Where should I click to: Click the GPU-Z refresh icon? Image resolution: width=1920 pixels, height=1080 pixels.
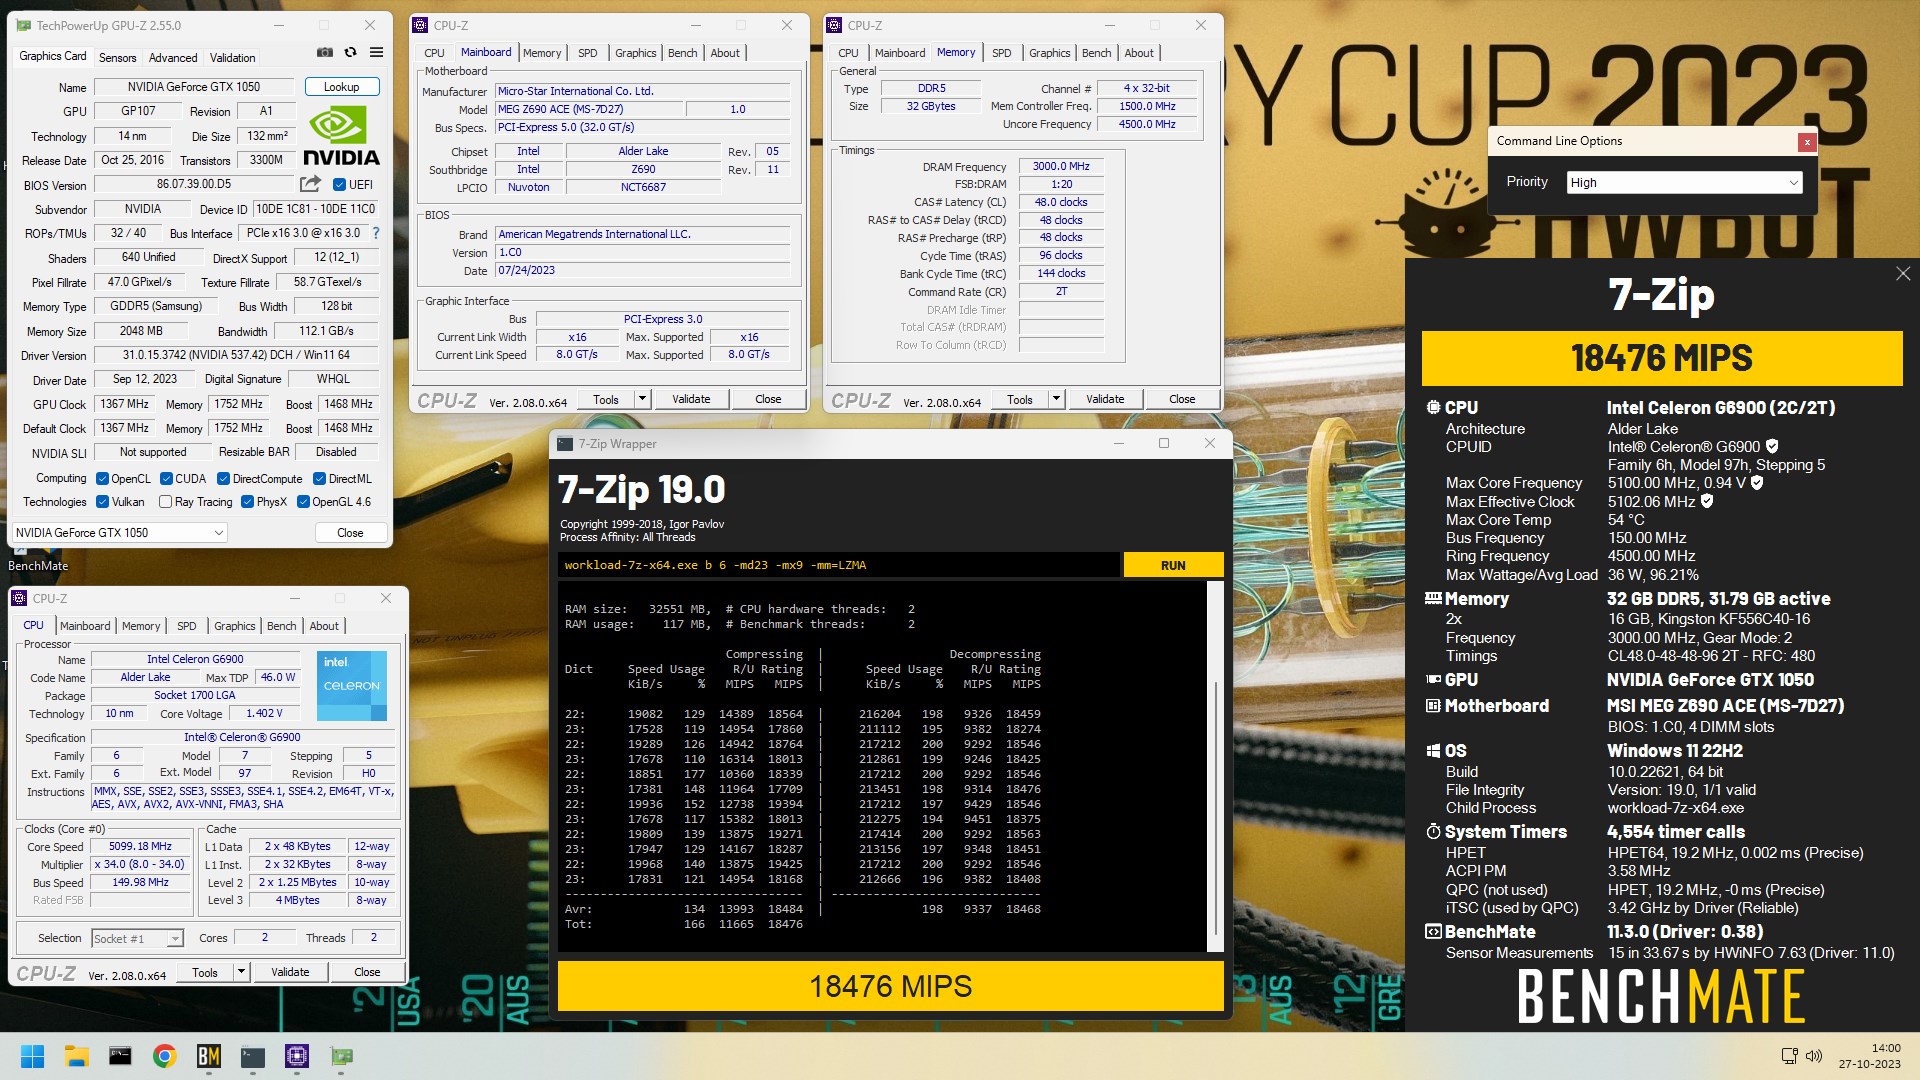coord(350,52)
